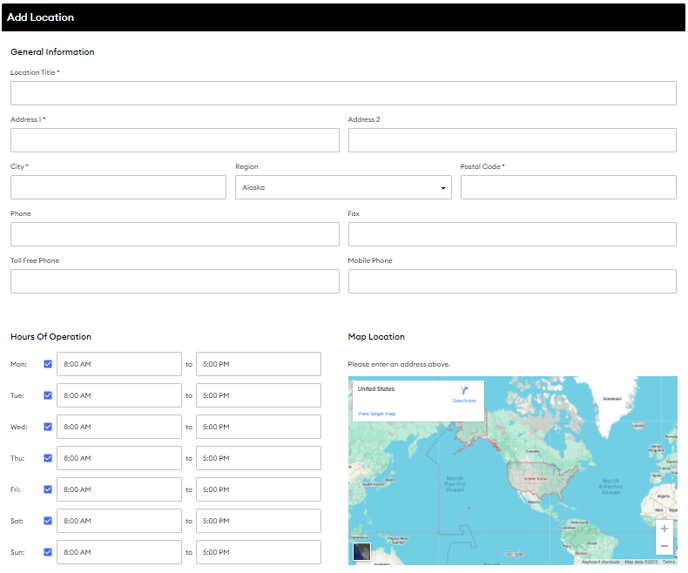Click the Directions icon on the map

click(x=463, y=391)
